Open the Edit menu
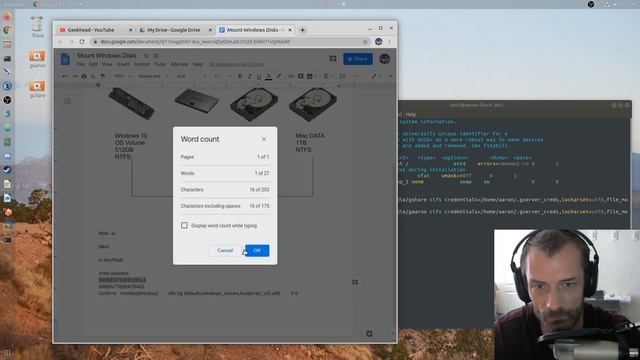Screen dimensions: 640x360 pos(93,64)
